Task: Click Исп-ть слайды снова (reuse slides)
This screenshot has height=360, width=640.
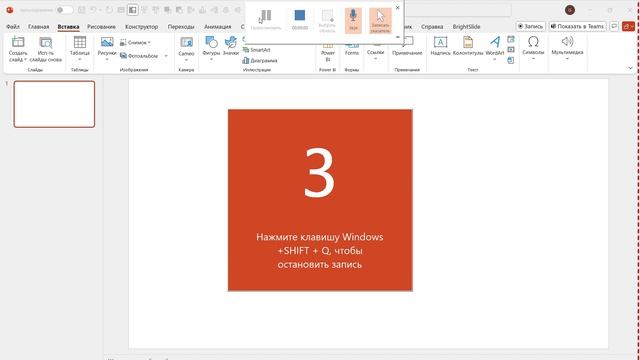Action: [x=45, y=49]
